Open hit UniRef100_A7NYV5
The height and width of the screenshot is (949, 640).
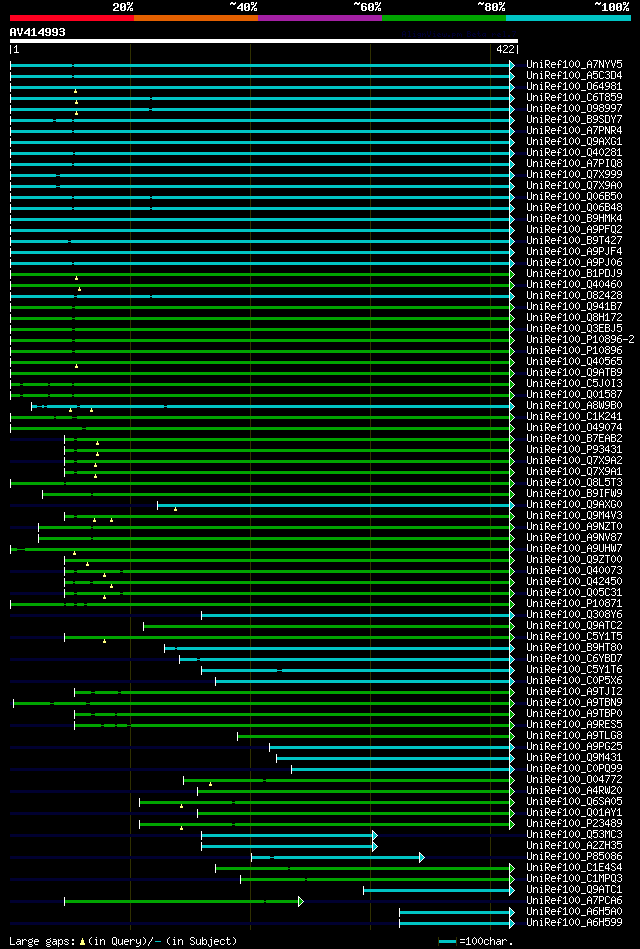575,64
